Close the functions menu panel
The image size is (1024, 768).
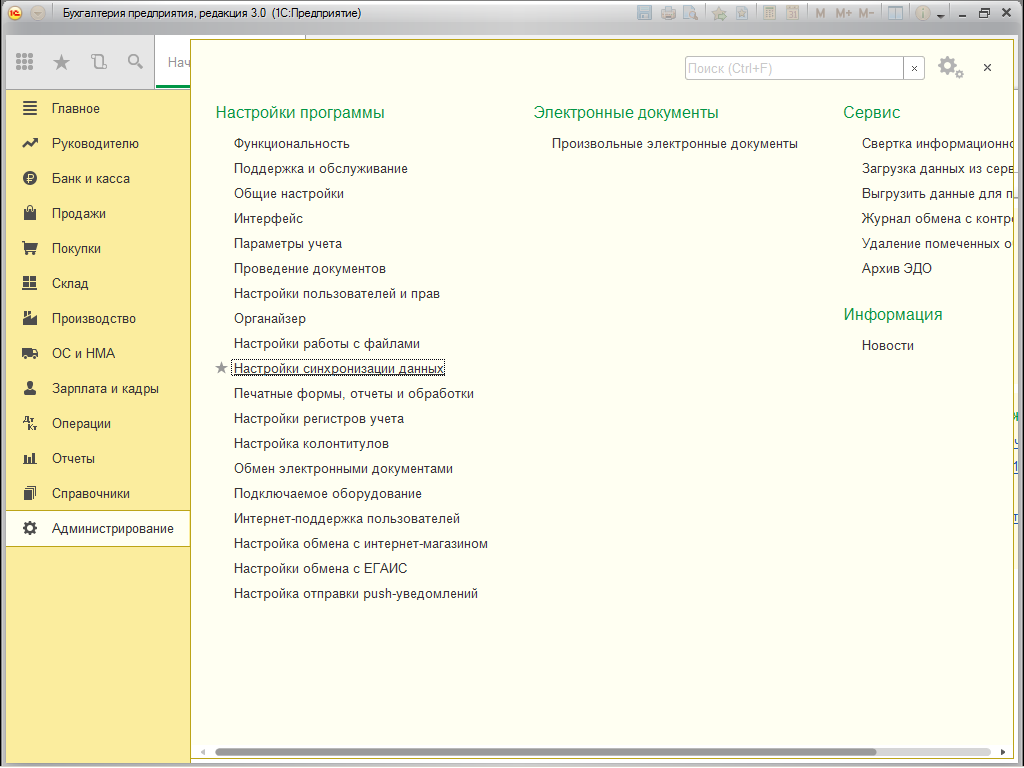tap(987, 67)
